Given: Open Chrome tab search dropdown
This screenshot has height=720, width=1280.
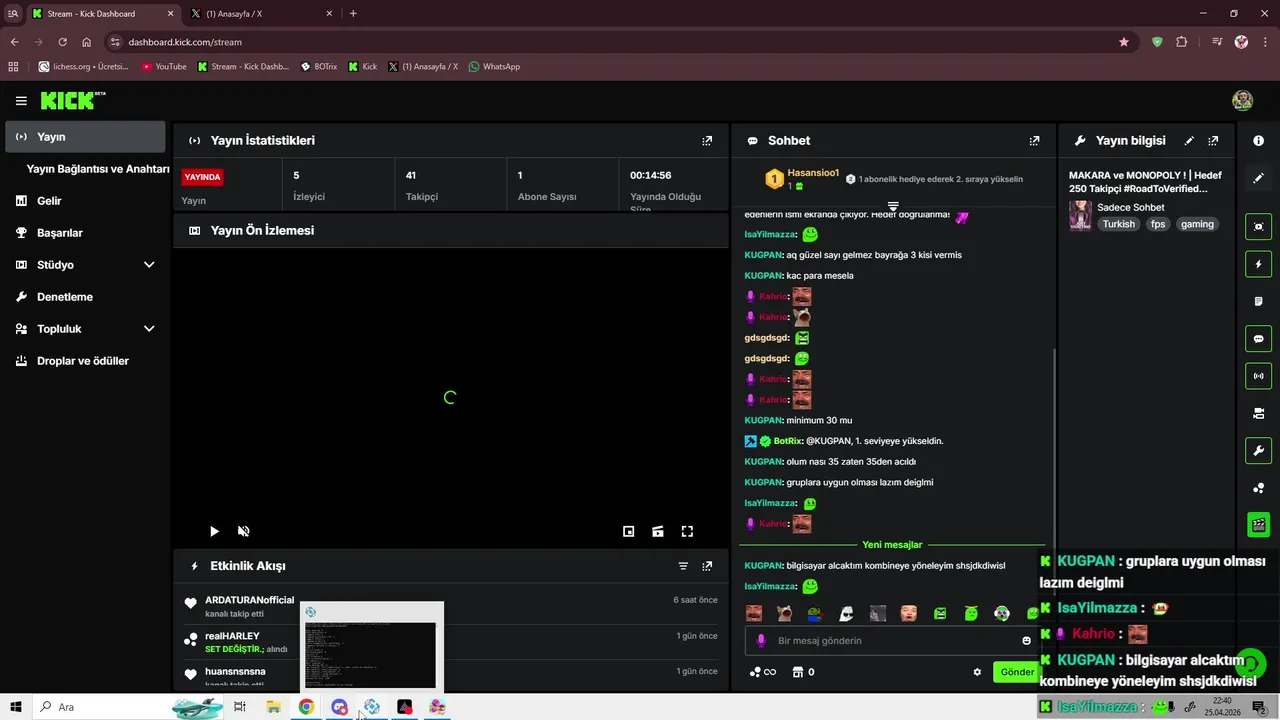Looking at the screenshot, I should point(12,13).
